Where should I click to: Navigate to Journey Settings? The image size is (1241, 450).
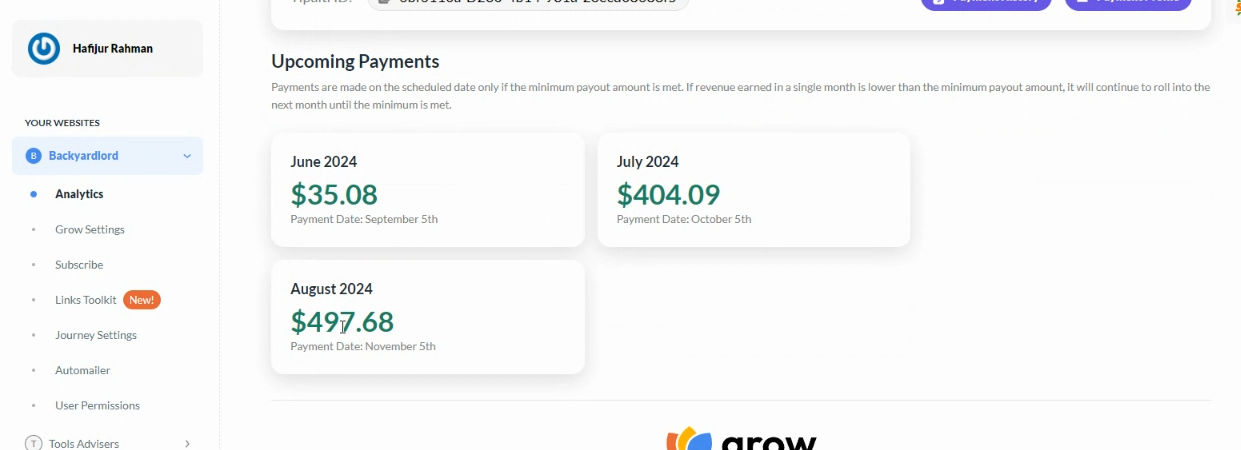96,335
